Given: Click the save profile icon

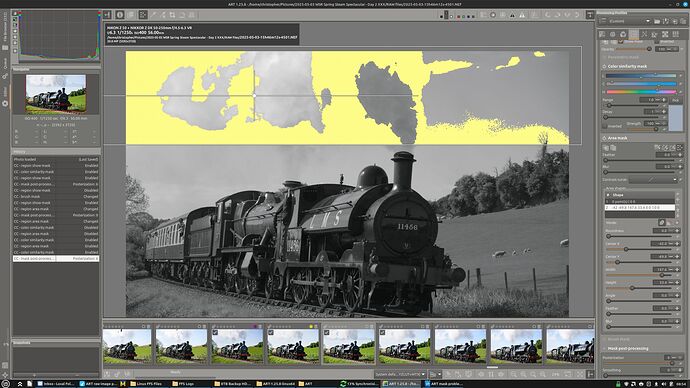Looking at the screenshot, I should pos(666,21).
